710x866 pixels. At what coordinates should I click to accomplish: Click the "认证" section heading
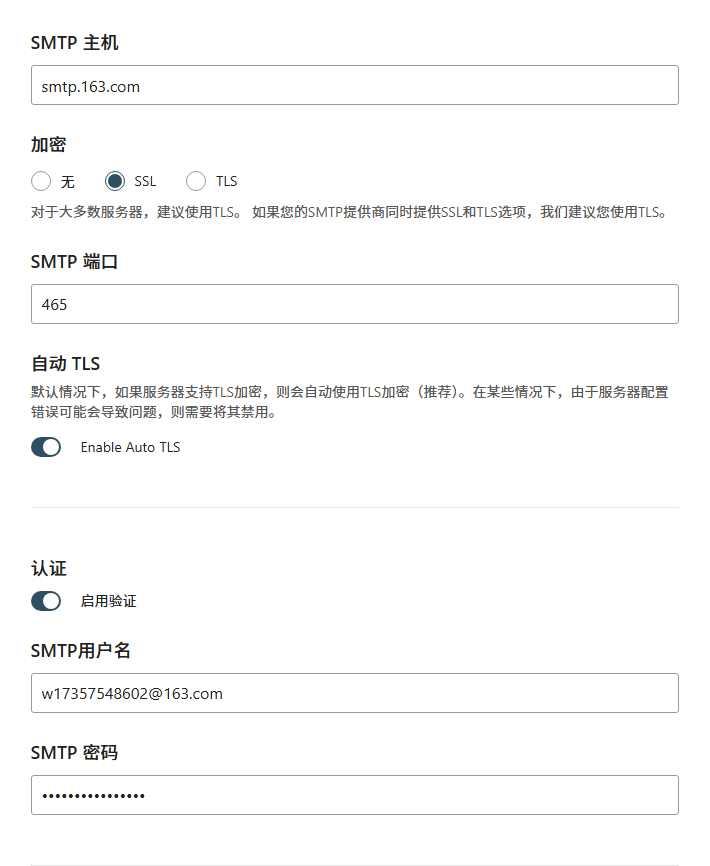(48, 568)
